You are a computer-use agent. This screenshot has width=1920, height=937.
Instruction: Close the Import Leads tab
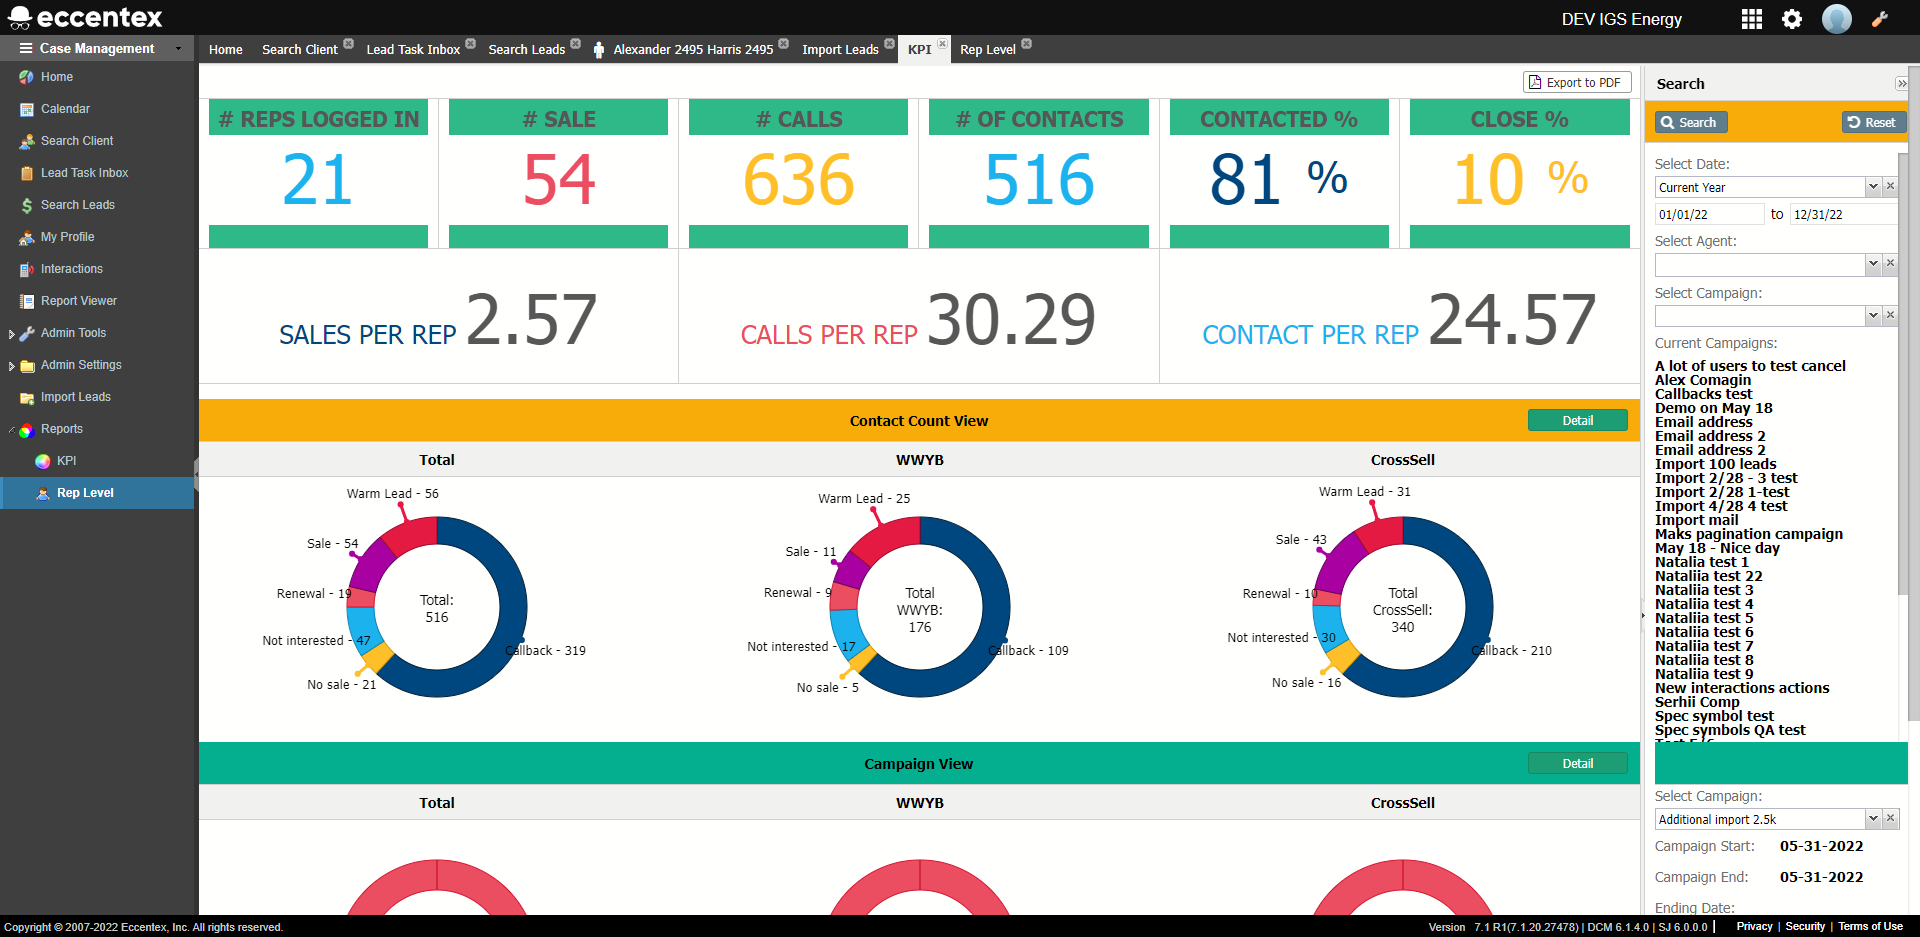coord(889,44)
